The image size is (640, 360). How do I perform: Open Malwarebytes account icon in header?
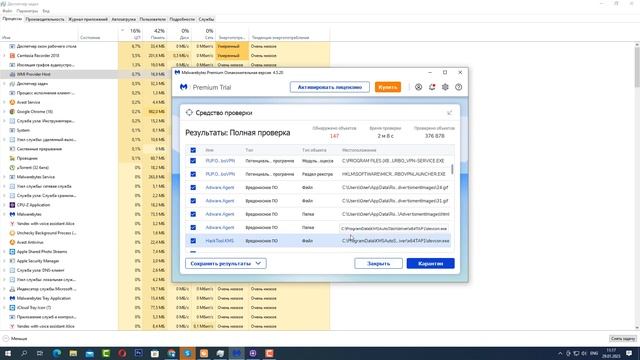(x=418, y=87)
